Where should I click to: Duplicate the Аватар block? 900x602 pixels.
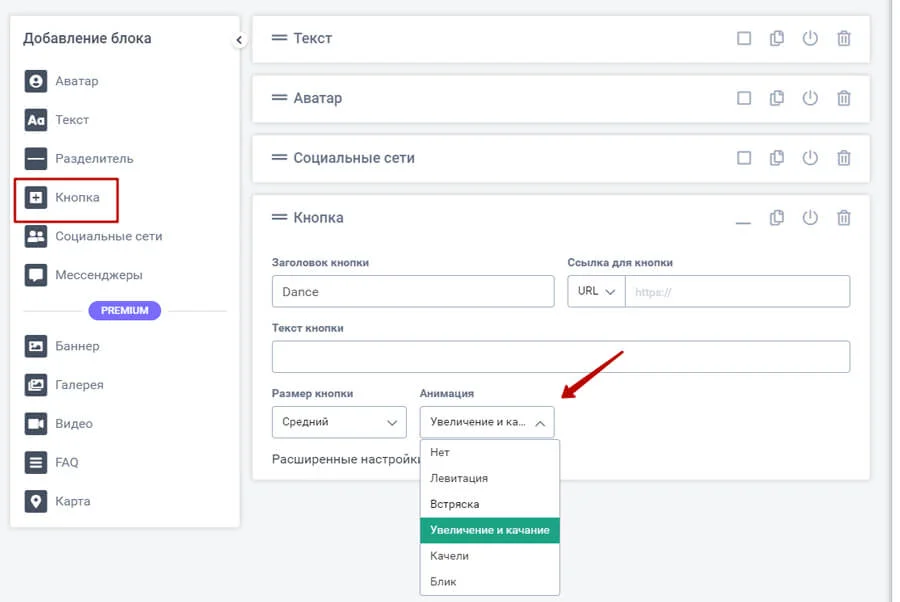pos(777,99)
